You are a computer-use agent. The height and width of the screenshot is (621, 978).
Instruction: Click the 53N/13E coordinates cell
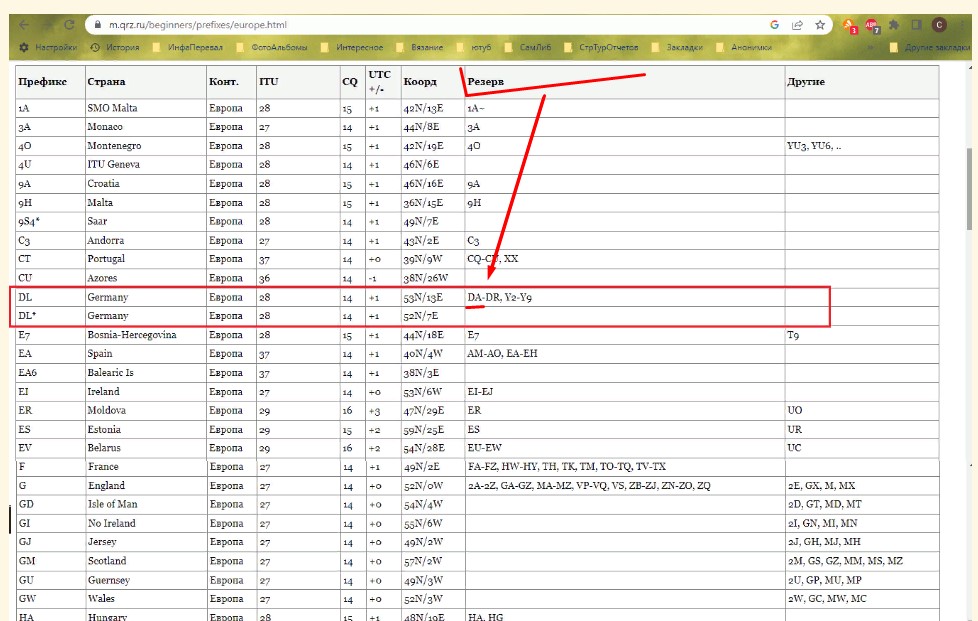point(433,297)
